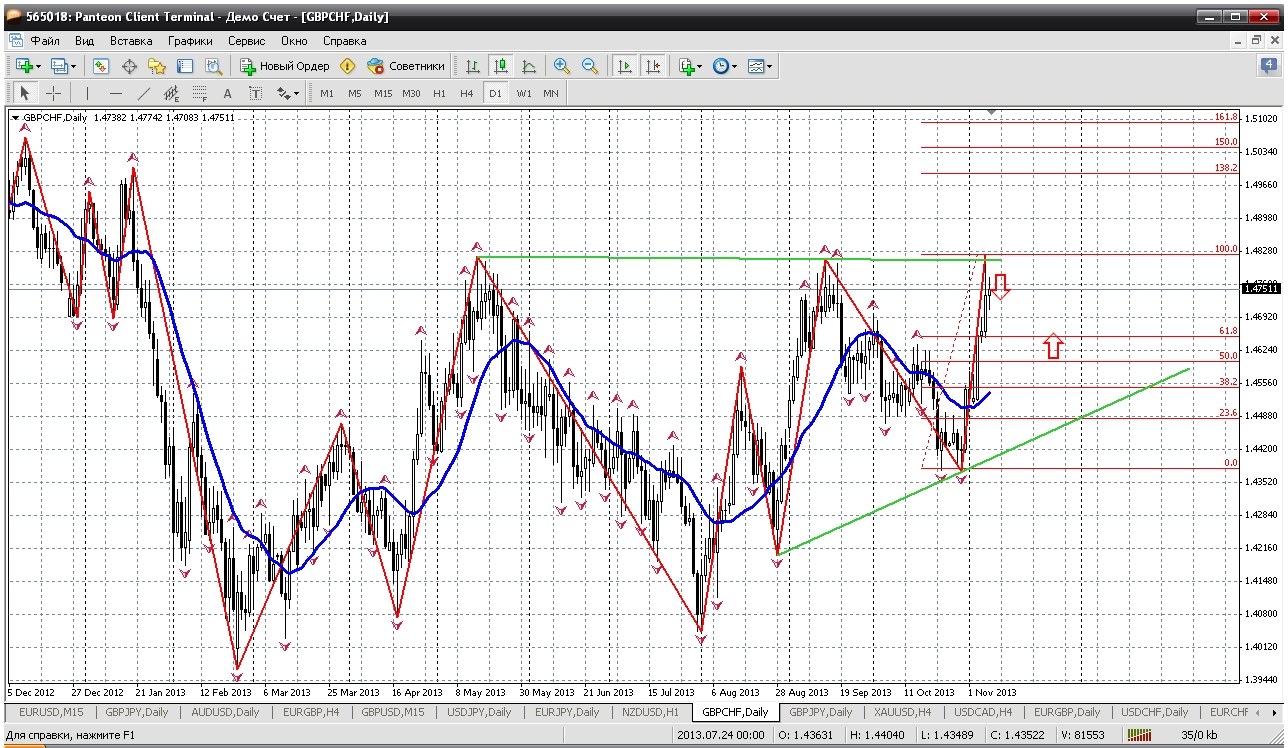Open the chart periodicity clock dropdown
The image size is (1288, 748).
[734, 66]
